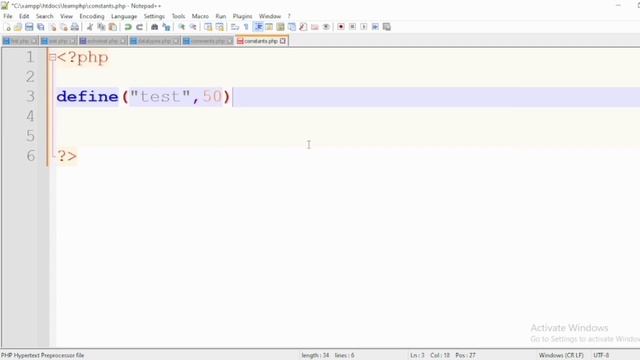Image resolution: width=640 pixels, height=360 pixels.
Task: Open the Search menu
Action: click(x=44, y=16)
